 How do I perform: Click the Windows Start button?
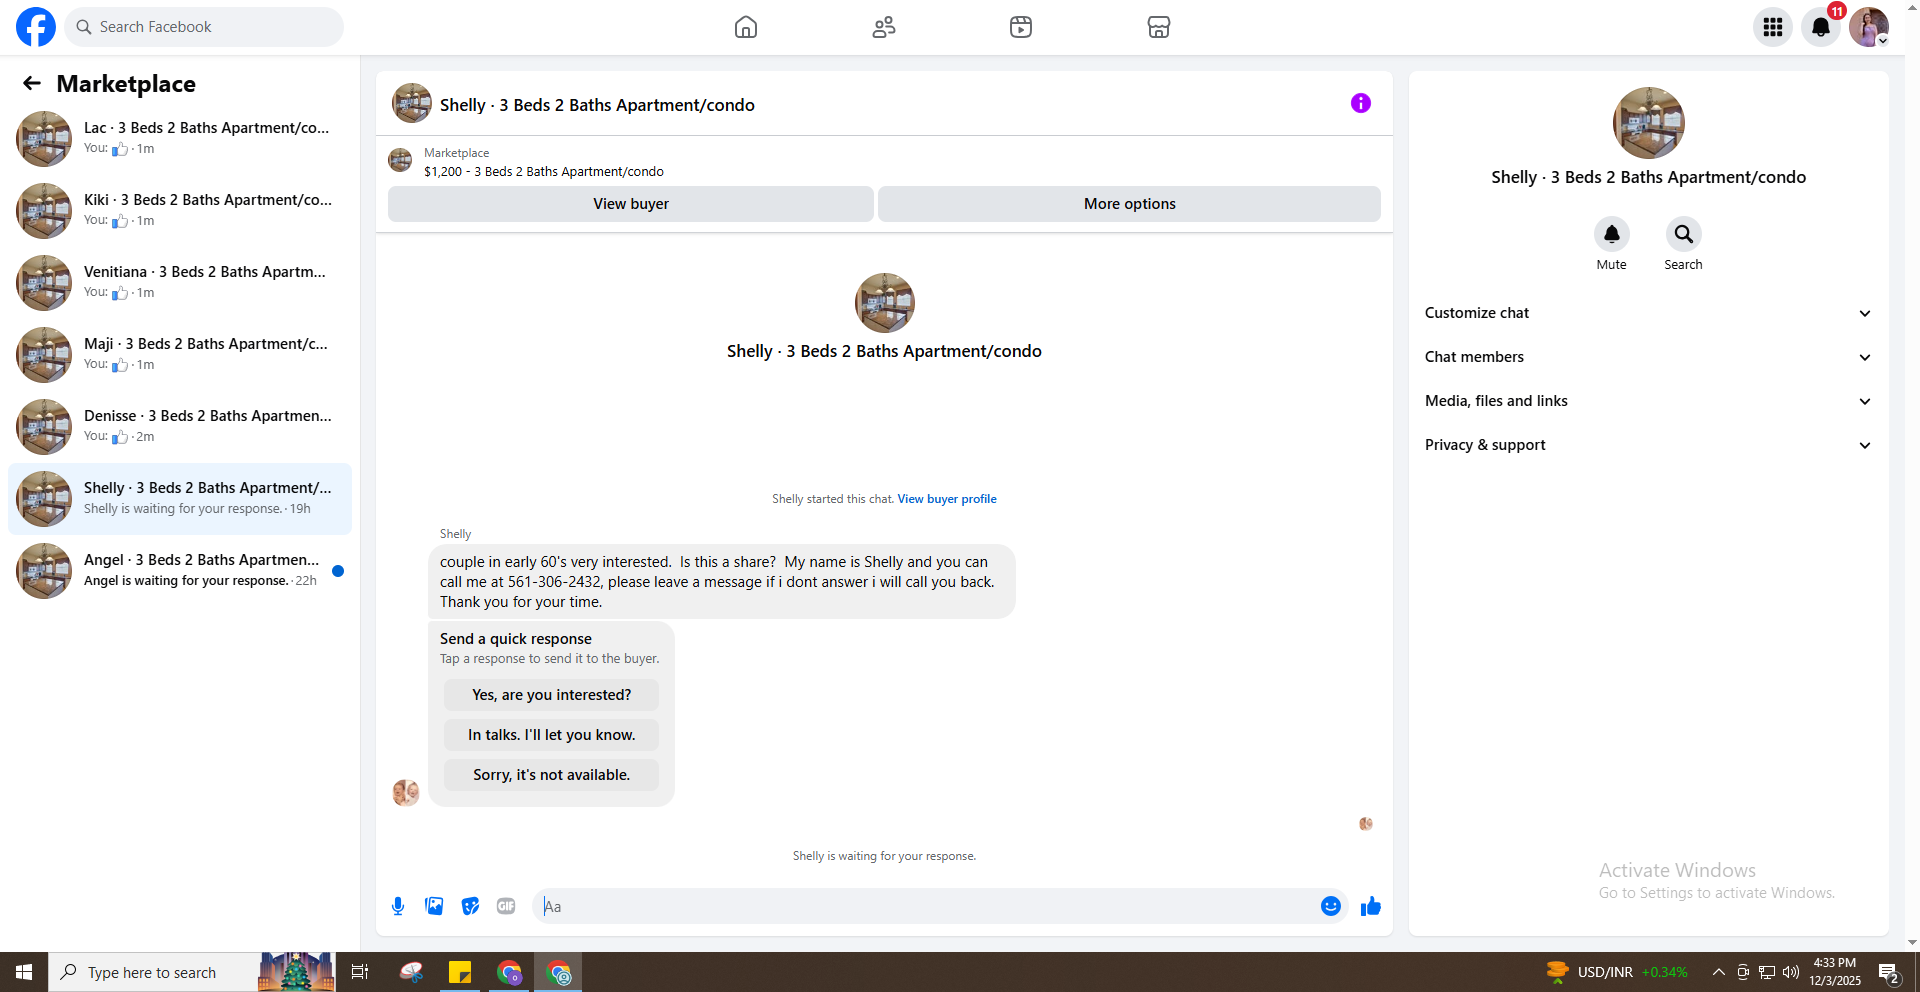[x=24, y=972]
